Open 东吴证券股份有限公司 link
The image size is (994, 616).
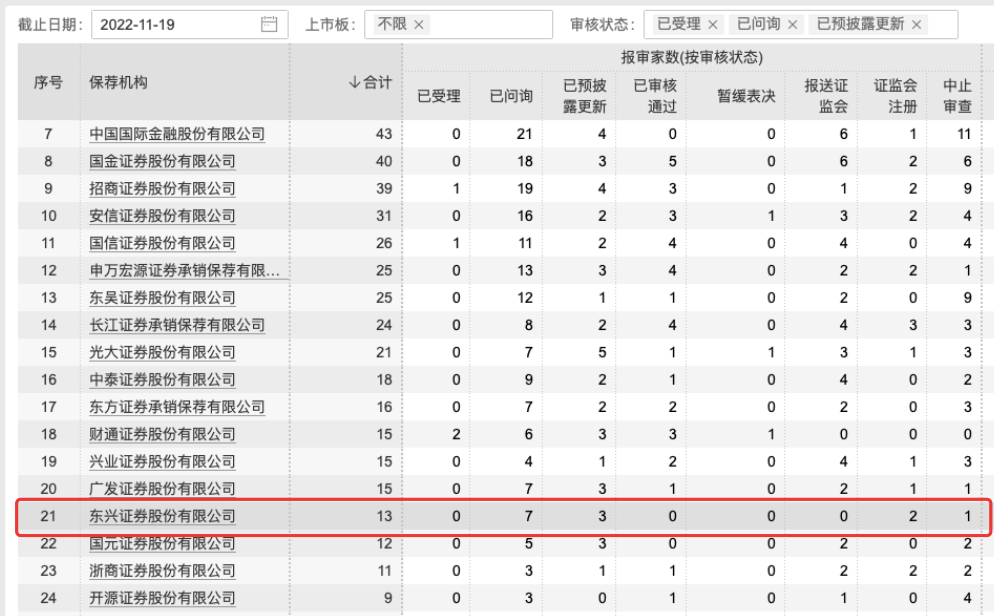pyautogui.click(x=162, y=297)
